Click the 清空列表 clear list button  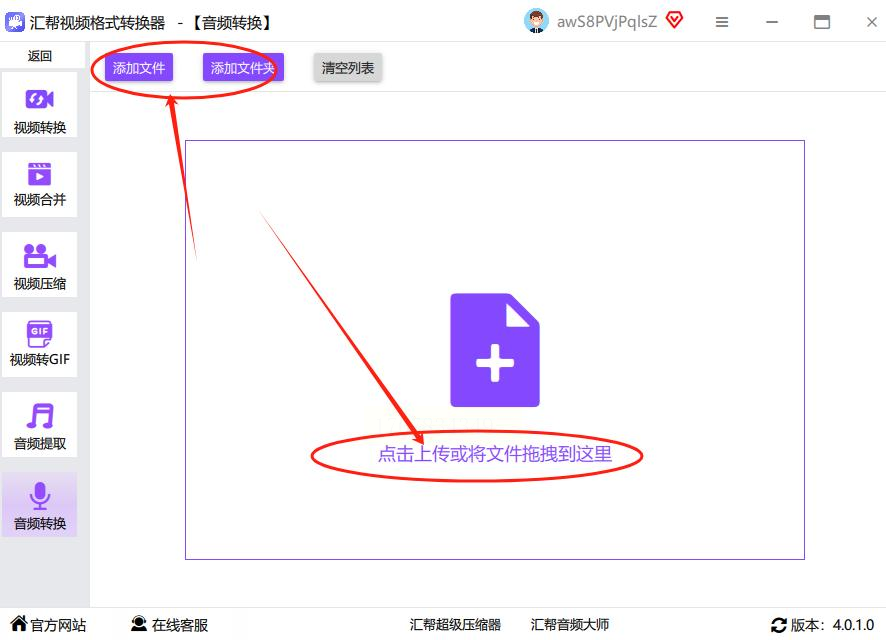[348, 68]
